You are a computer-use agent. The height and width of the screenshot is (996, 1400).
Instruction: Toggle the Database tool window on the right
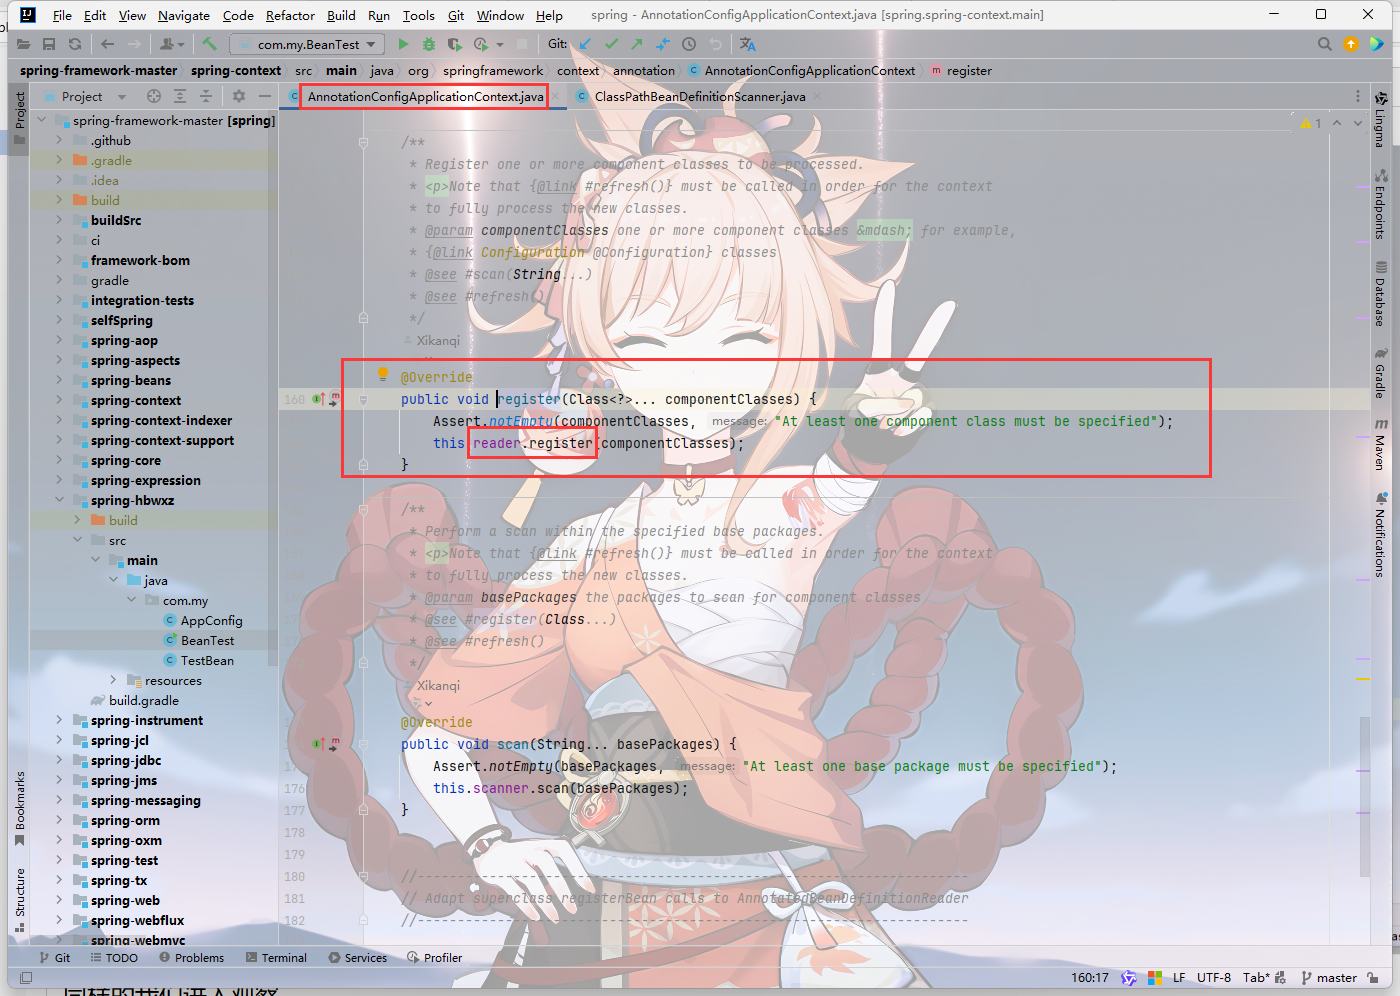(1380, 294)
